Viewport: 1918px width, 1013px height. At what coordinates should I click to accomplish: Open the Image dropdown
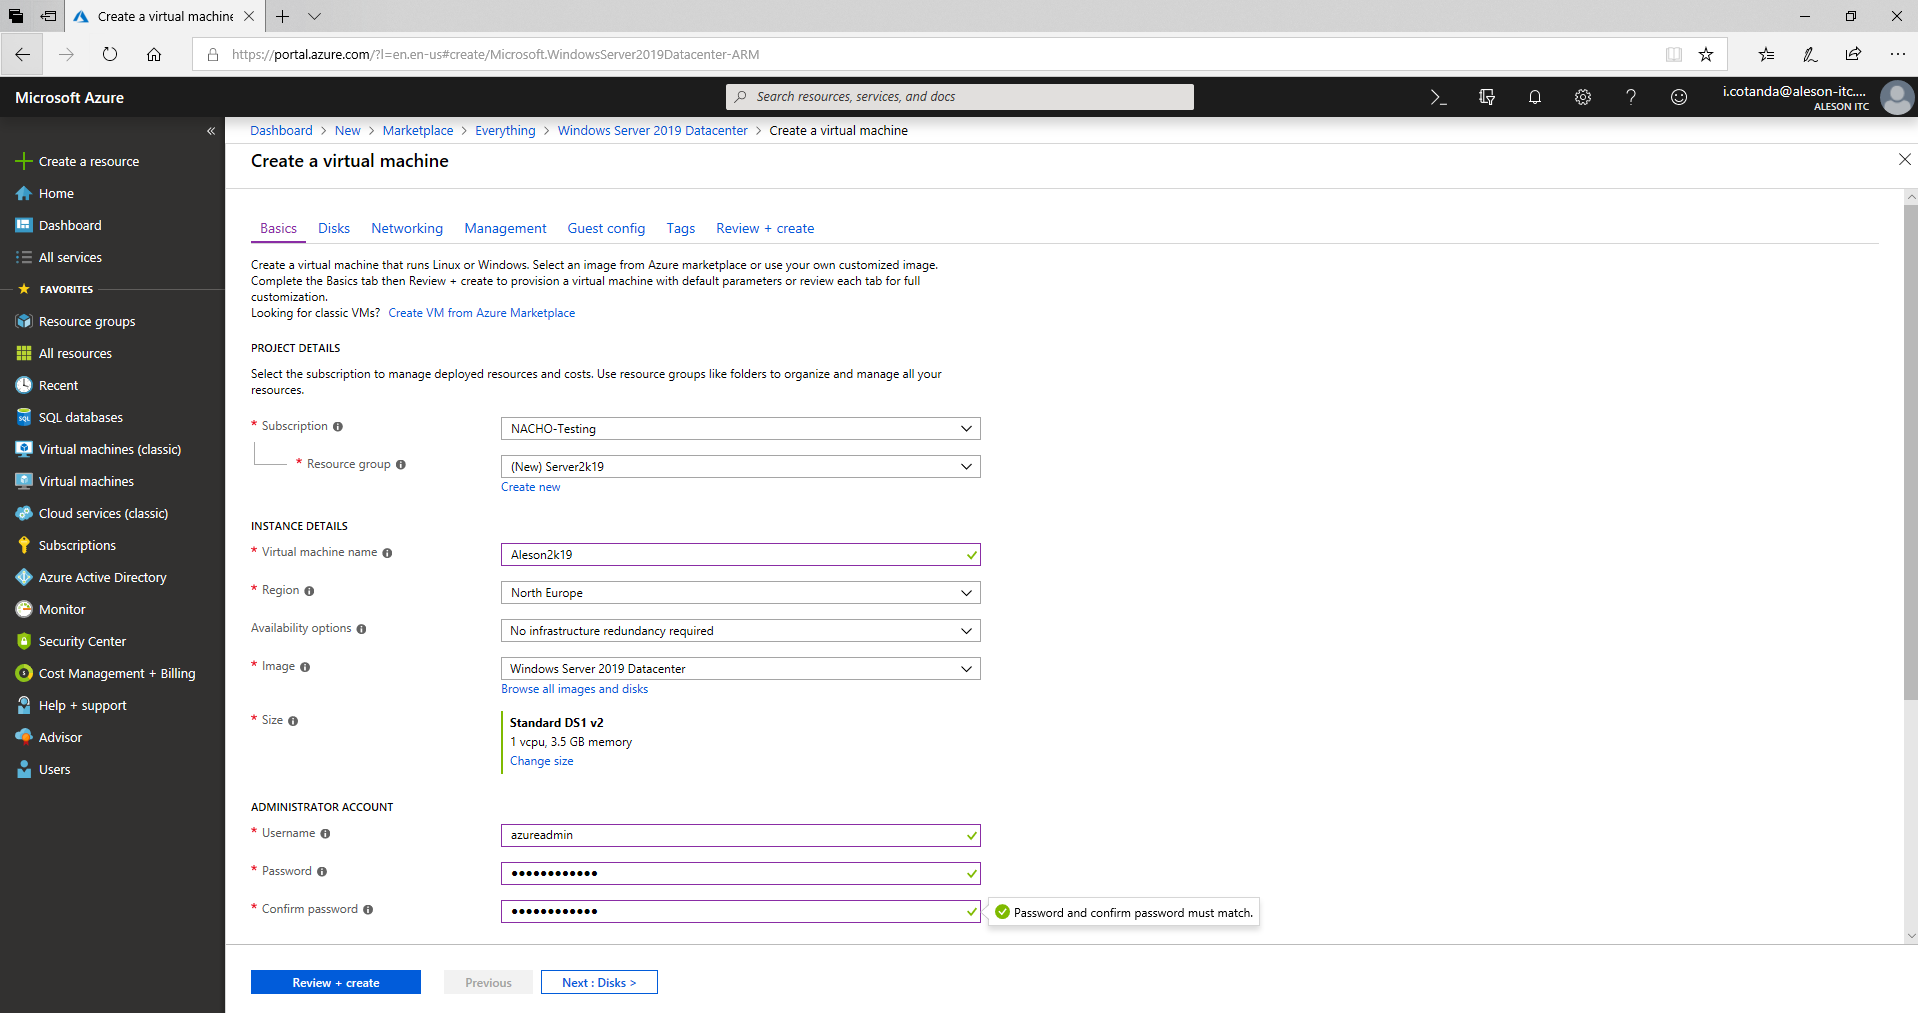(740, 669)
